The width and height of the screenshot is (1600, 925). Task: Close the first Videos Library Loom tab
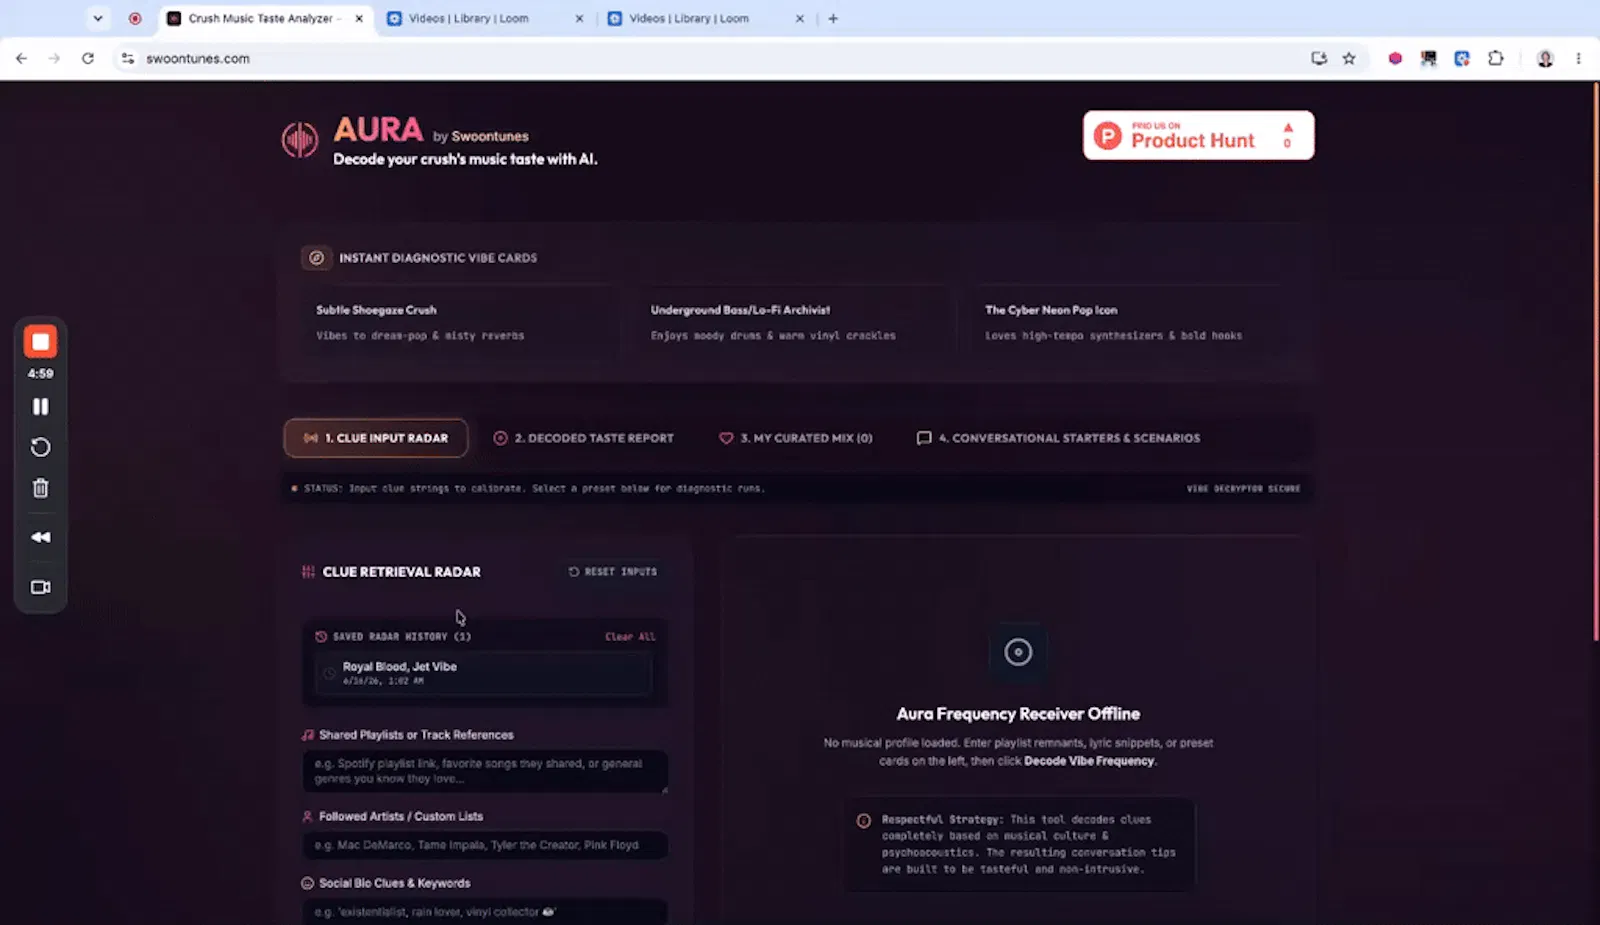tap(579, 18)
